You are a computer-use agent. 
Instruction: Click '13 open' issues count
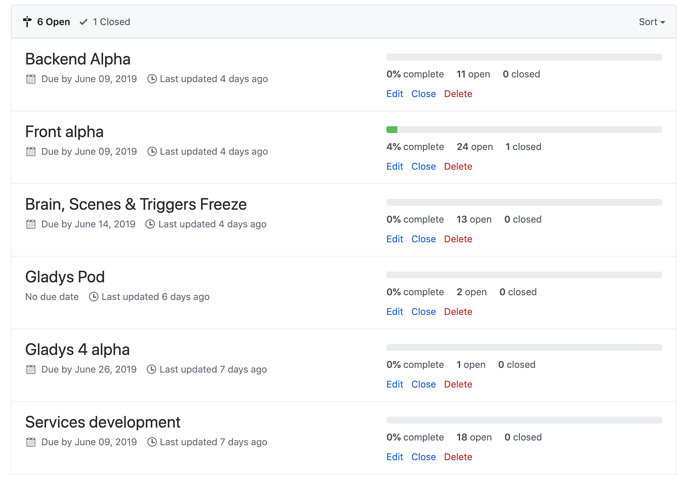(474, 219)
